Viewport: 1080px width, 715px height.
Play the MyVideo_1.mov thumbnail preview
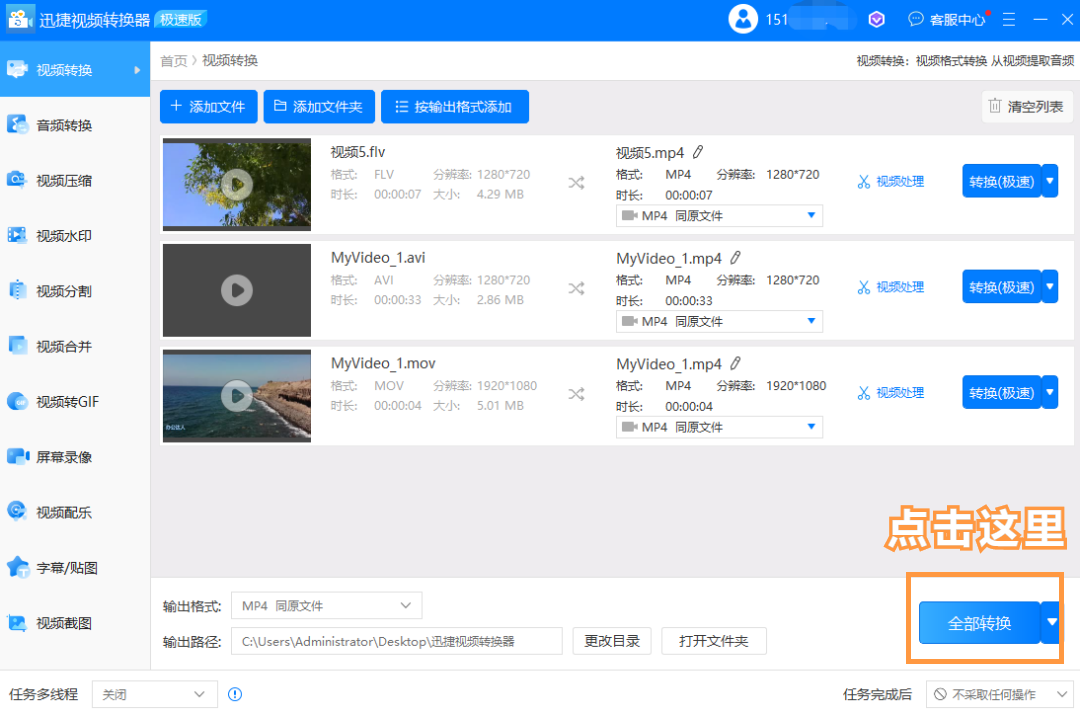click(237, 395)
